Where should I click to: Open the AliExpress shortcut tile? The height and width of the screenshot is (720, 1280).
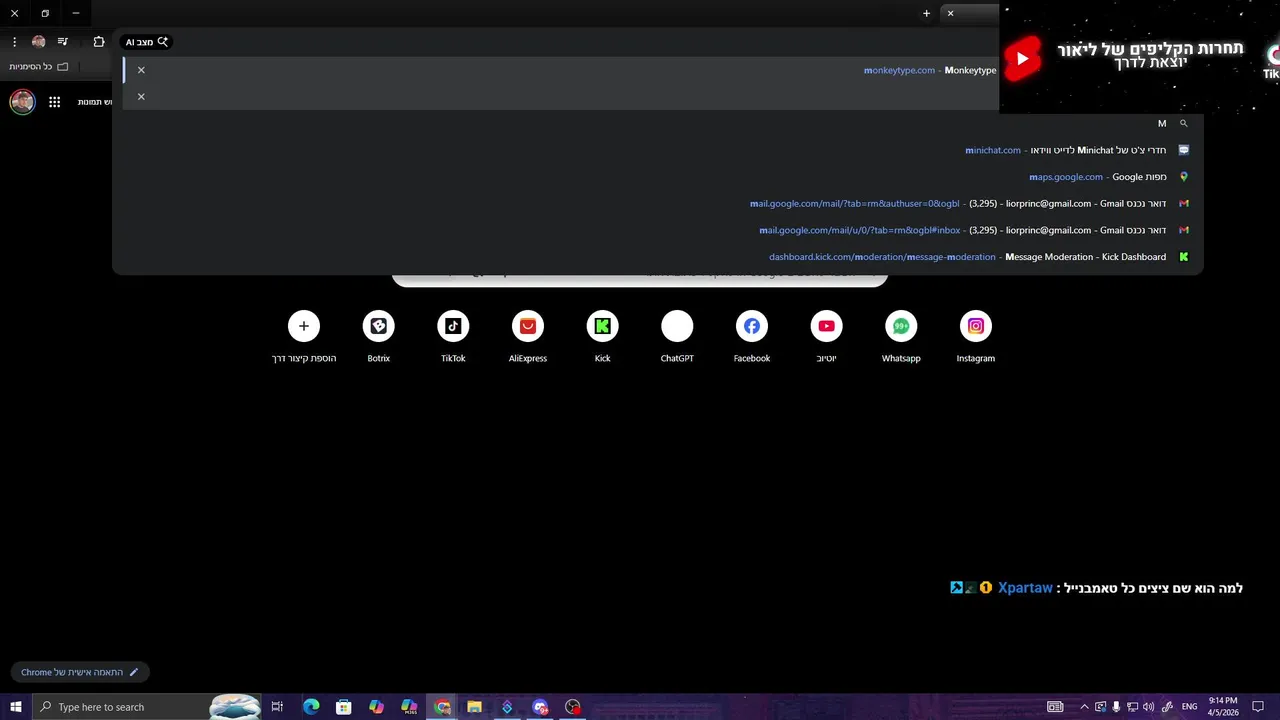528,337
